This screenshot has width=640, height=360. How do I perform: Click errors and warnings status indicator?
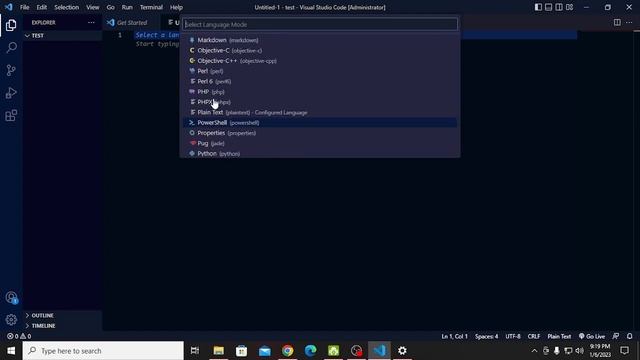[x=19, y=336]
